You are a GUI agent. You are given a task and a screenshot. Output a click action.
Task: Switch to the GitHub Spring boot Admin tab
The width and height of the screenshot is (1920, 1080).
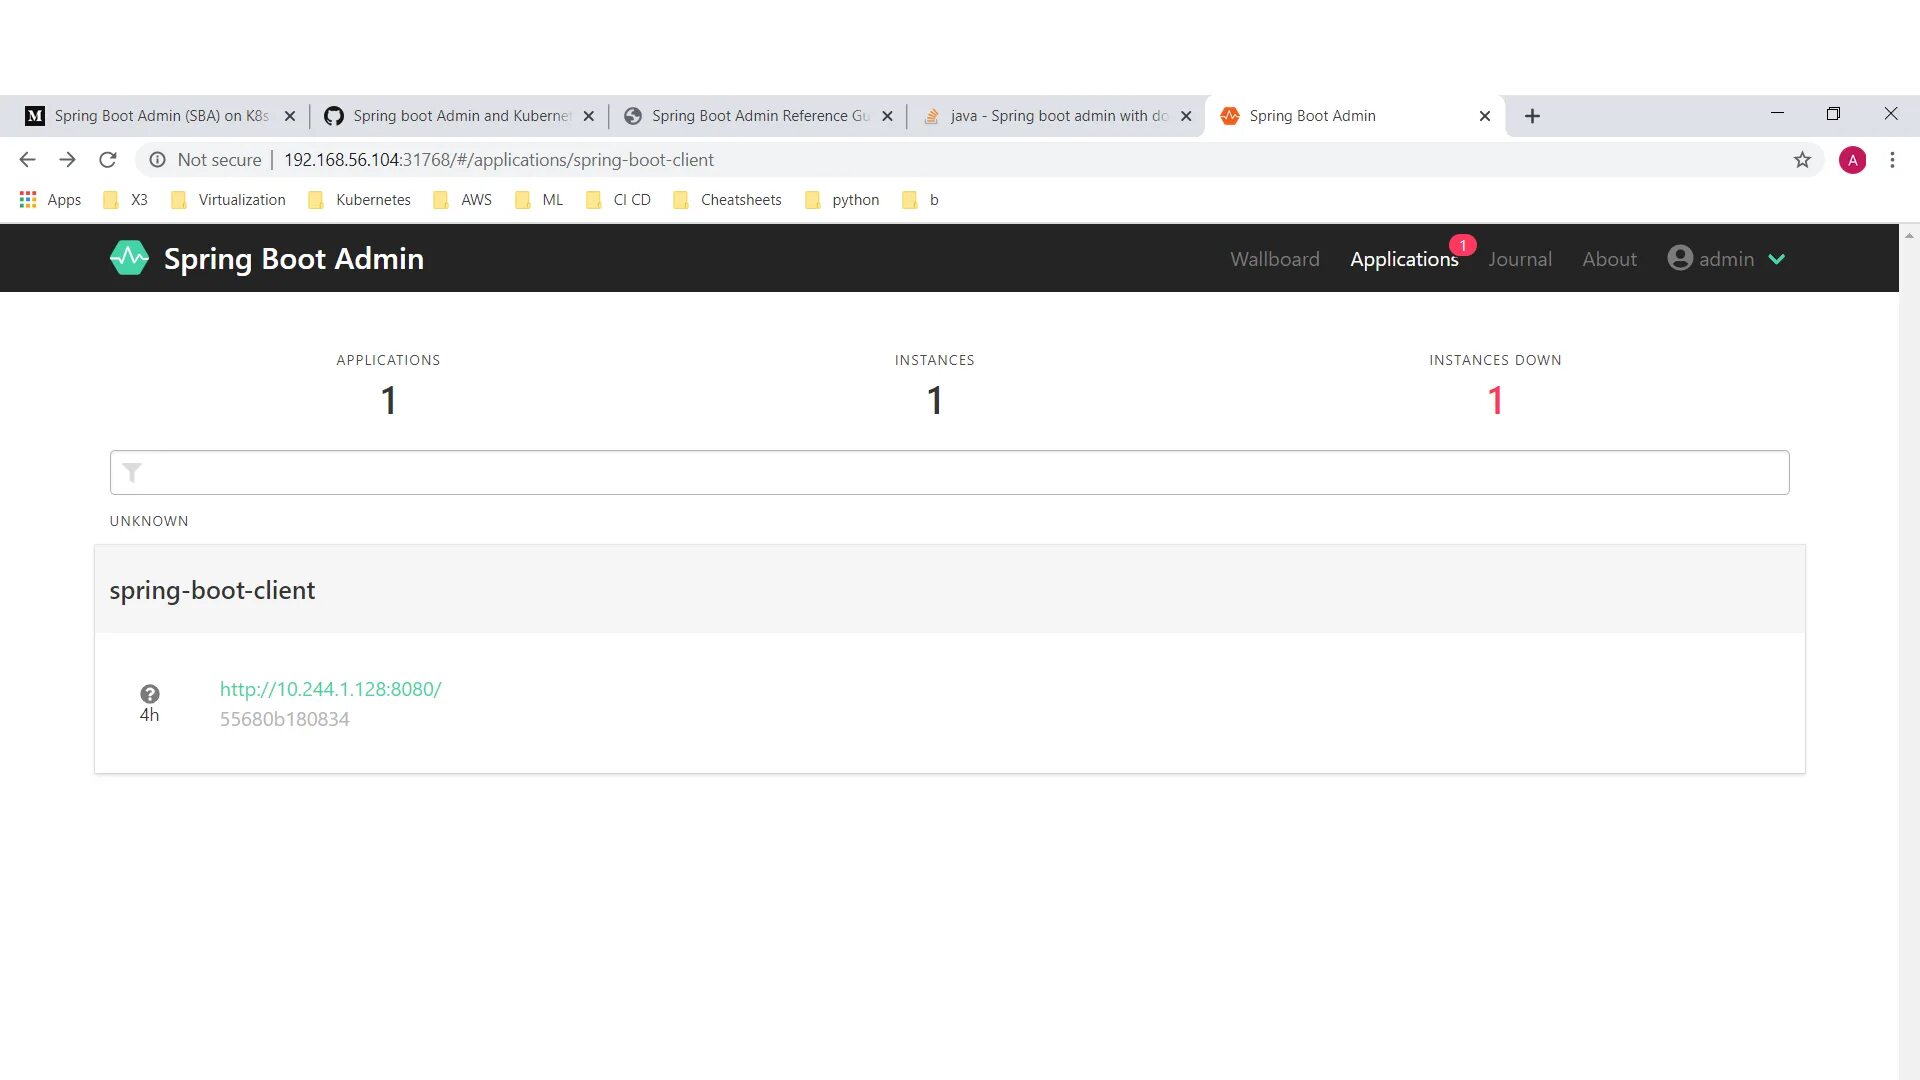point(450,116)
